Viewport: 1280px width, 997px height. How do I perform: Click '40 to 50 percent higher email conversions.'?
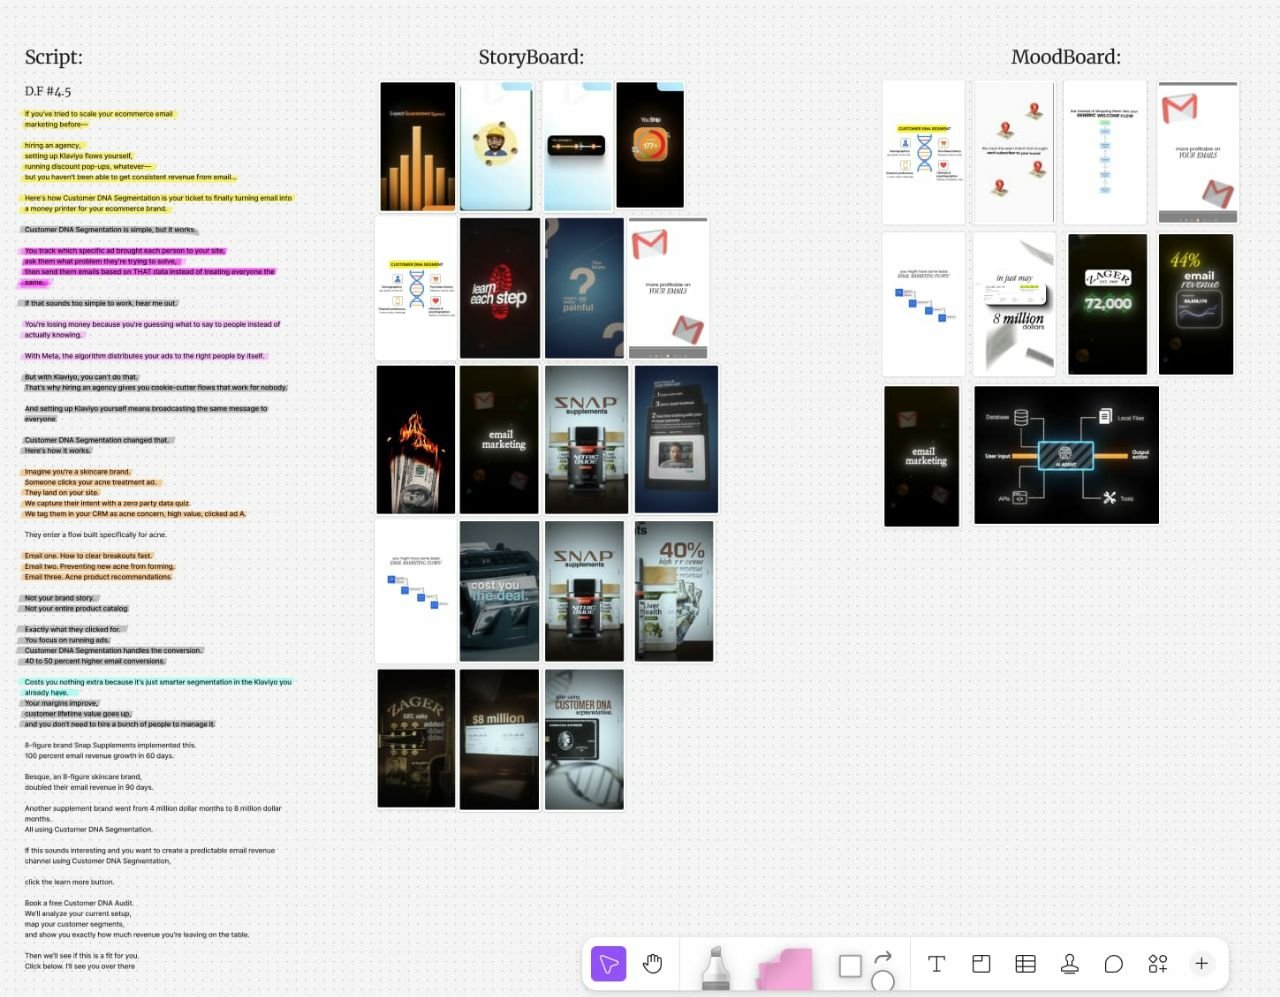pyautogui.click(x=95, y=661)
